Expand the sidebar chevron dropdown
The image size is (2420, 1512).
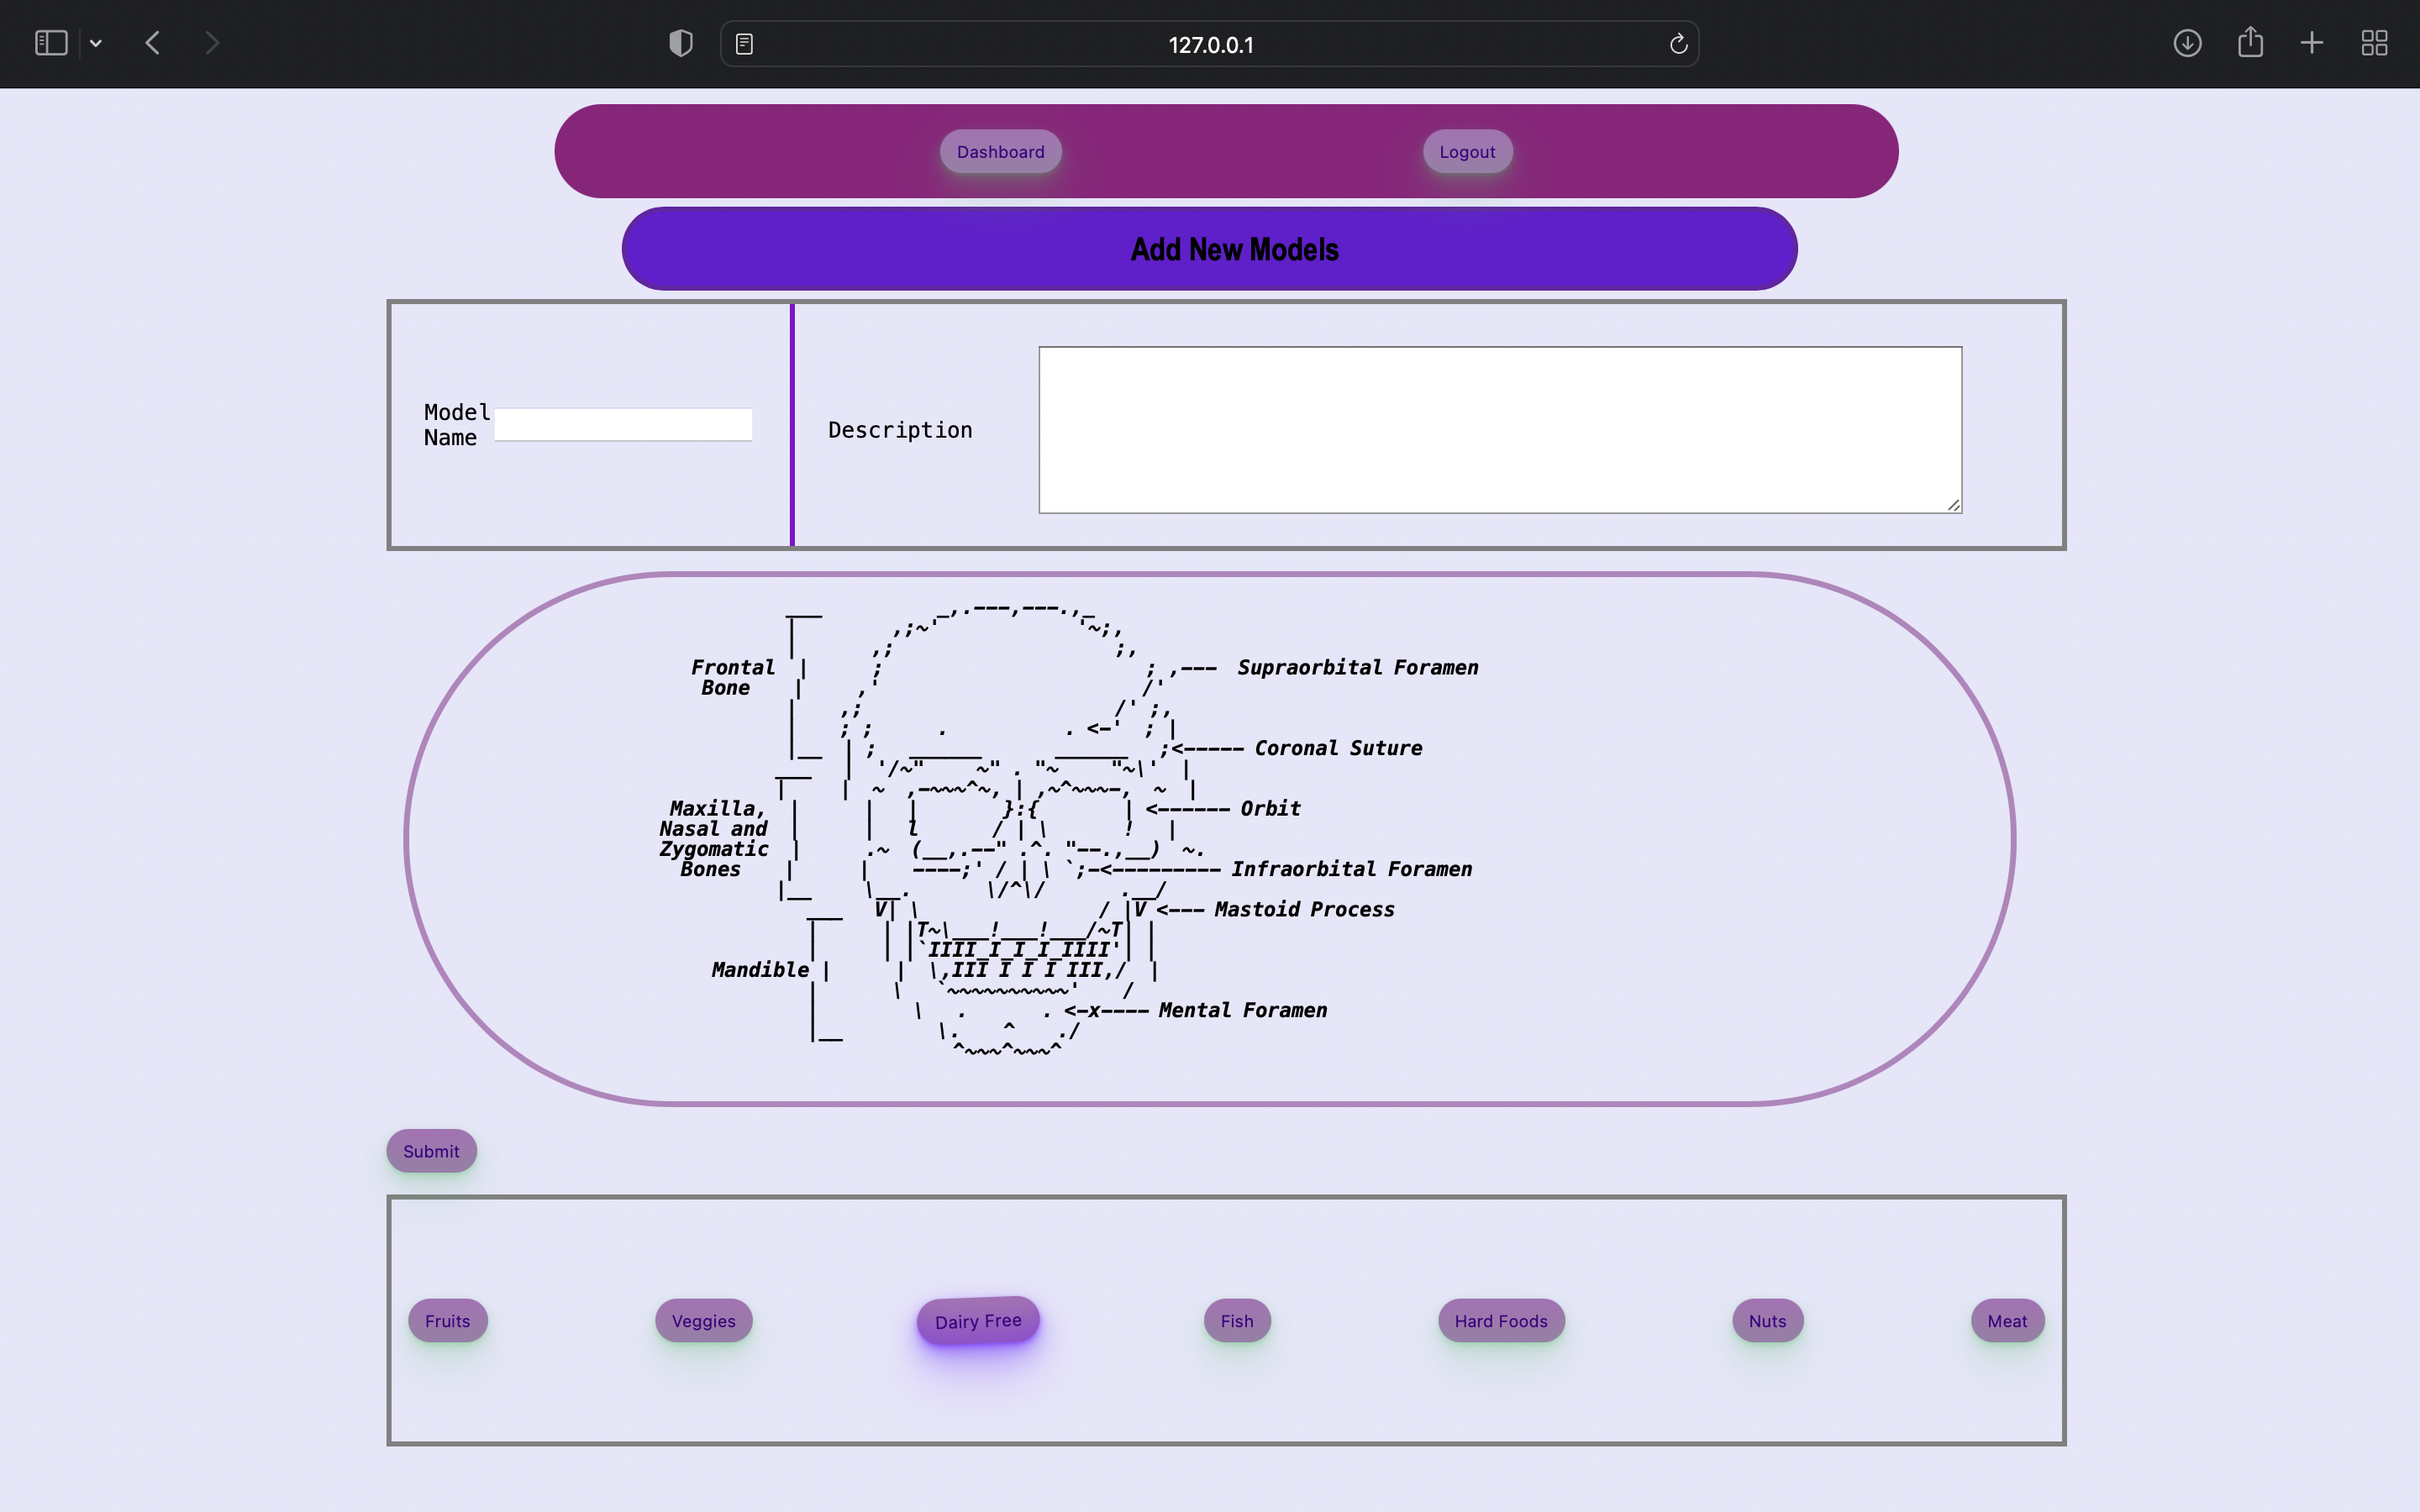(96, 42)
